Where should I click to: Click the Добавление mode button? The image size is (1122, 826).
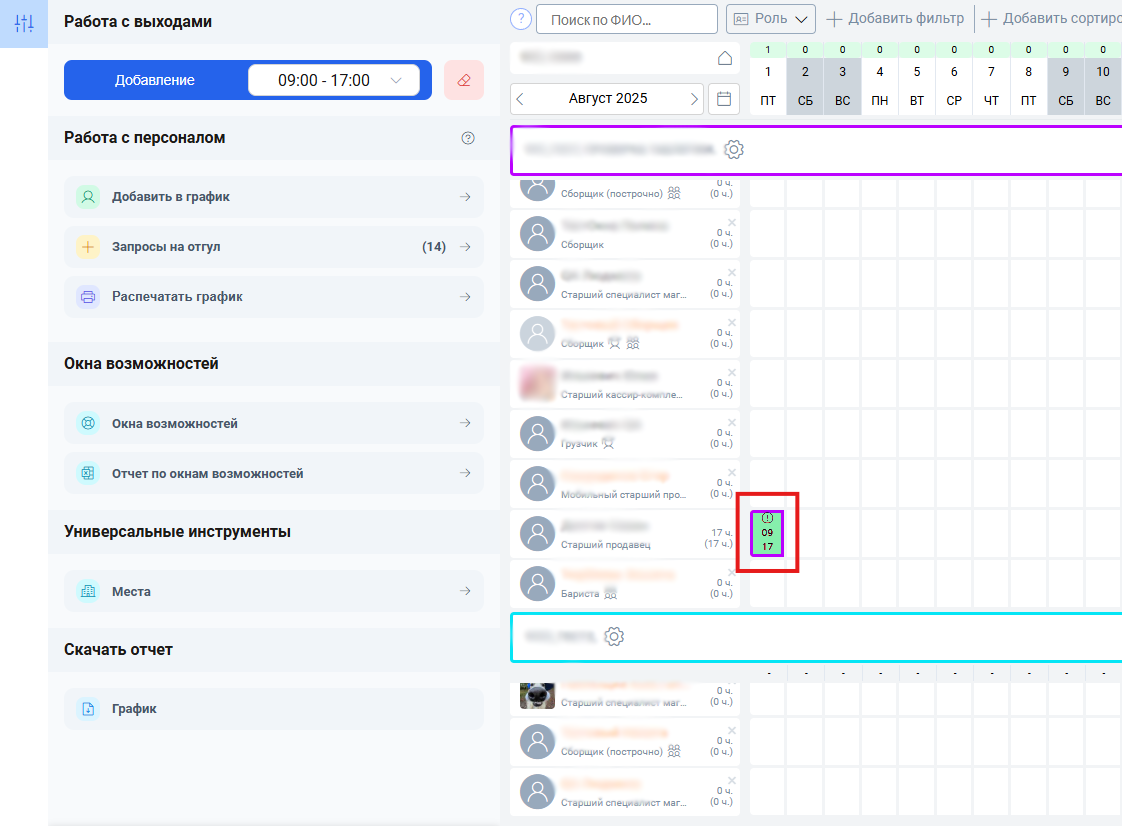click(x=155, y=80)
